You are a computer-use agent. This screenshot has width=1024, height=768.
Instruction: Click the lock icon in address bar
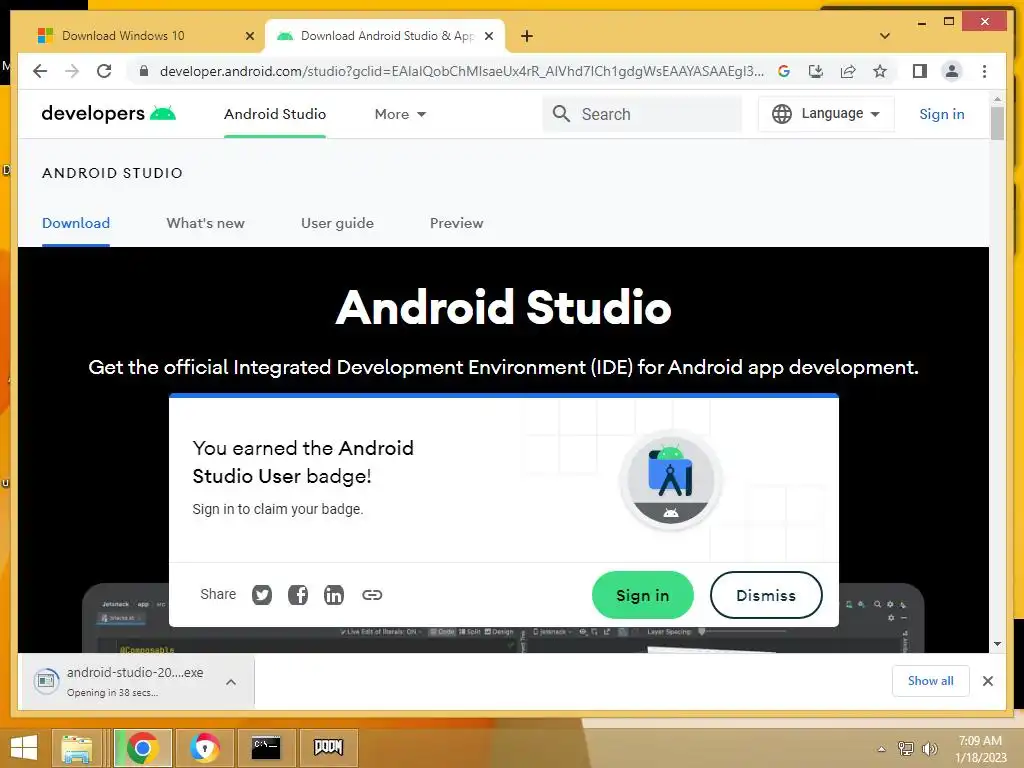pyautogui.click(x=144, y=71)
